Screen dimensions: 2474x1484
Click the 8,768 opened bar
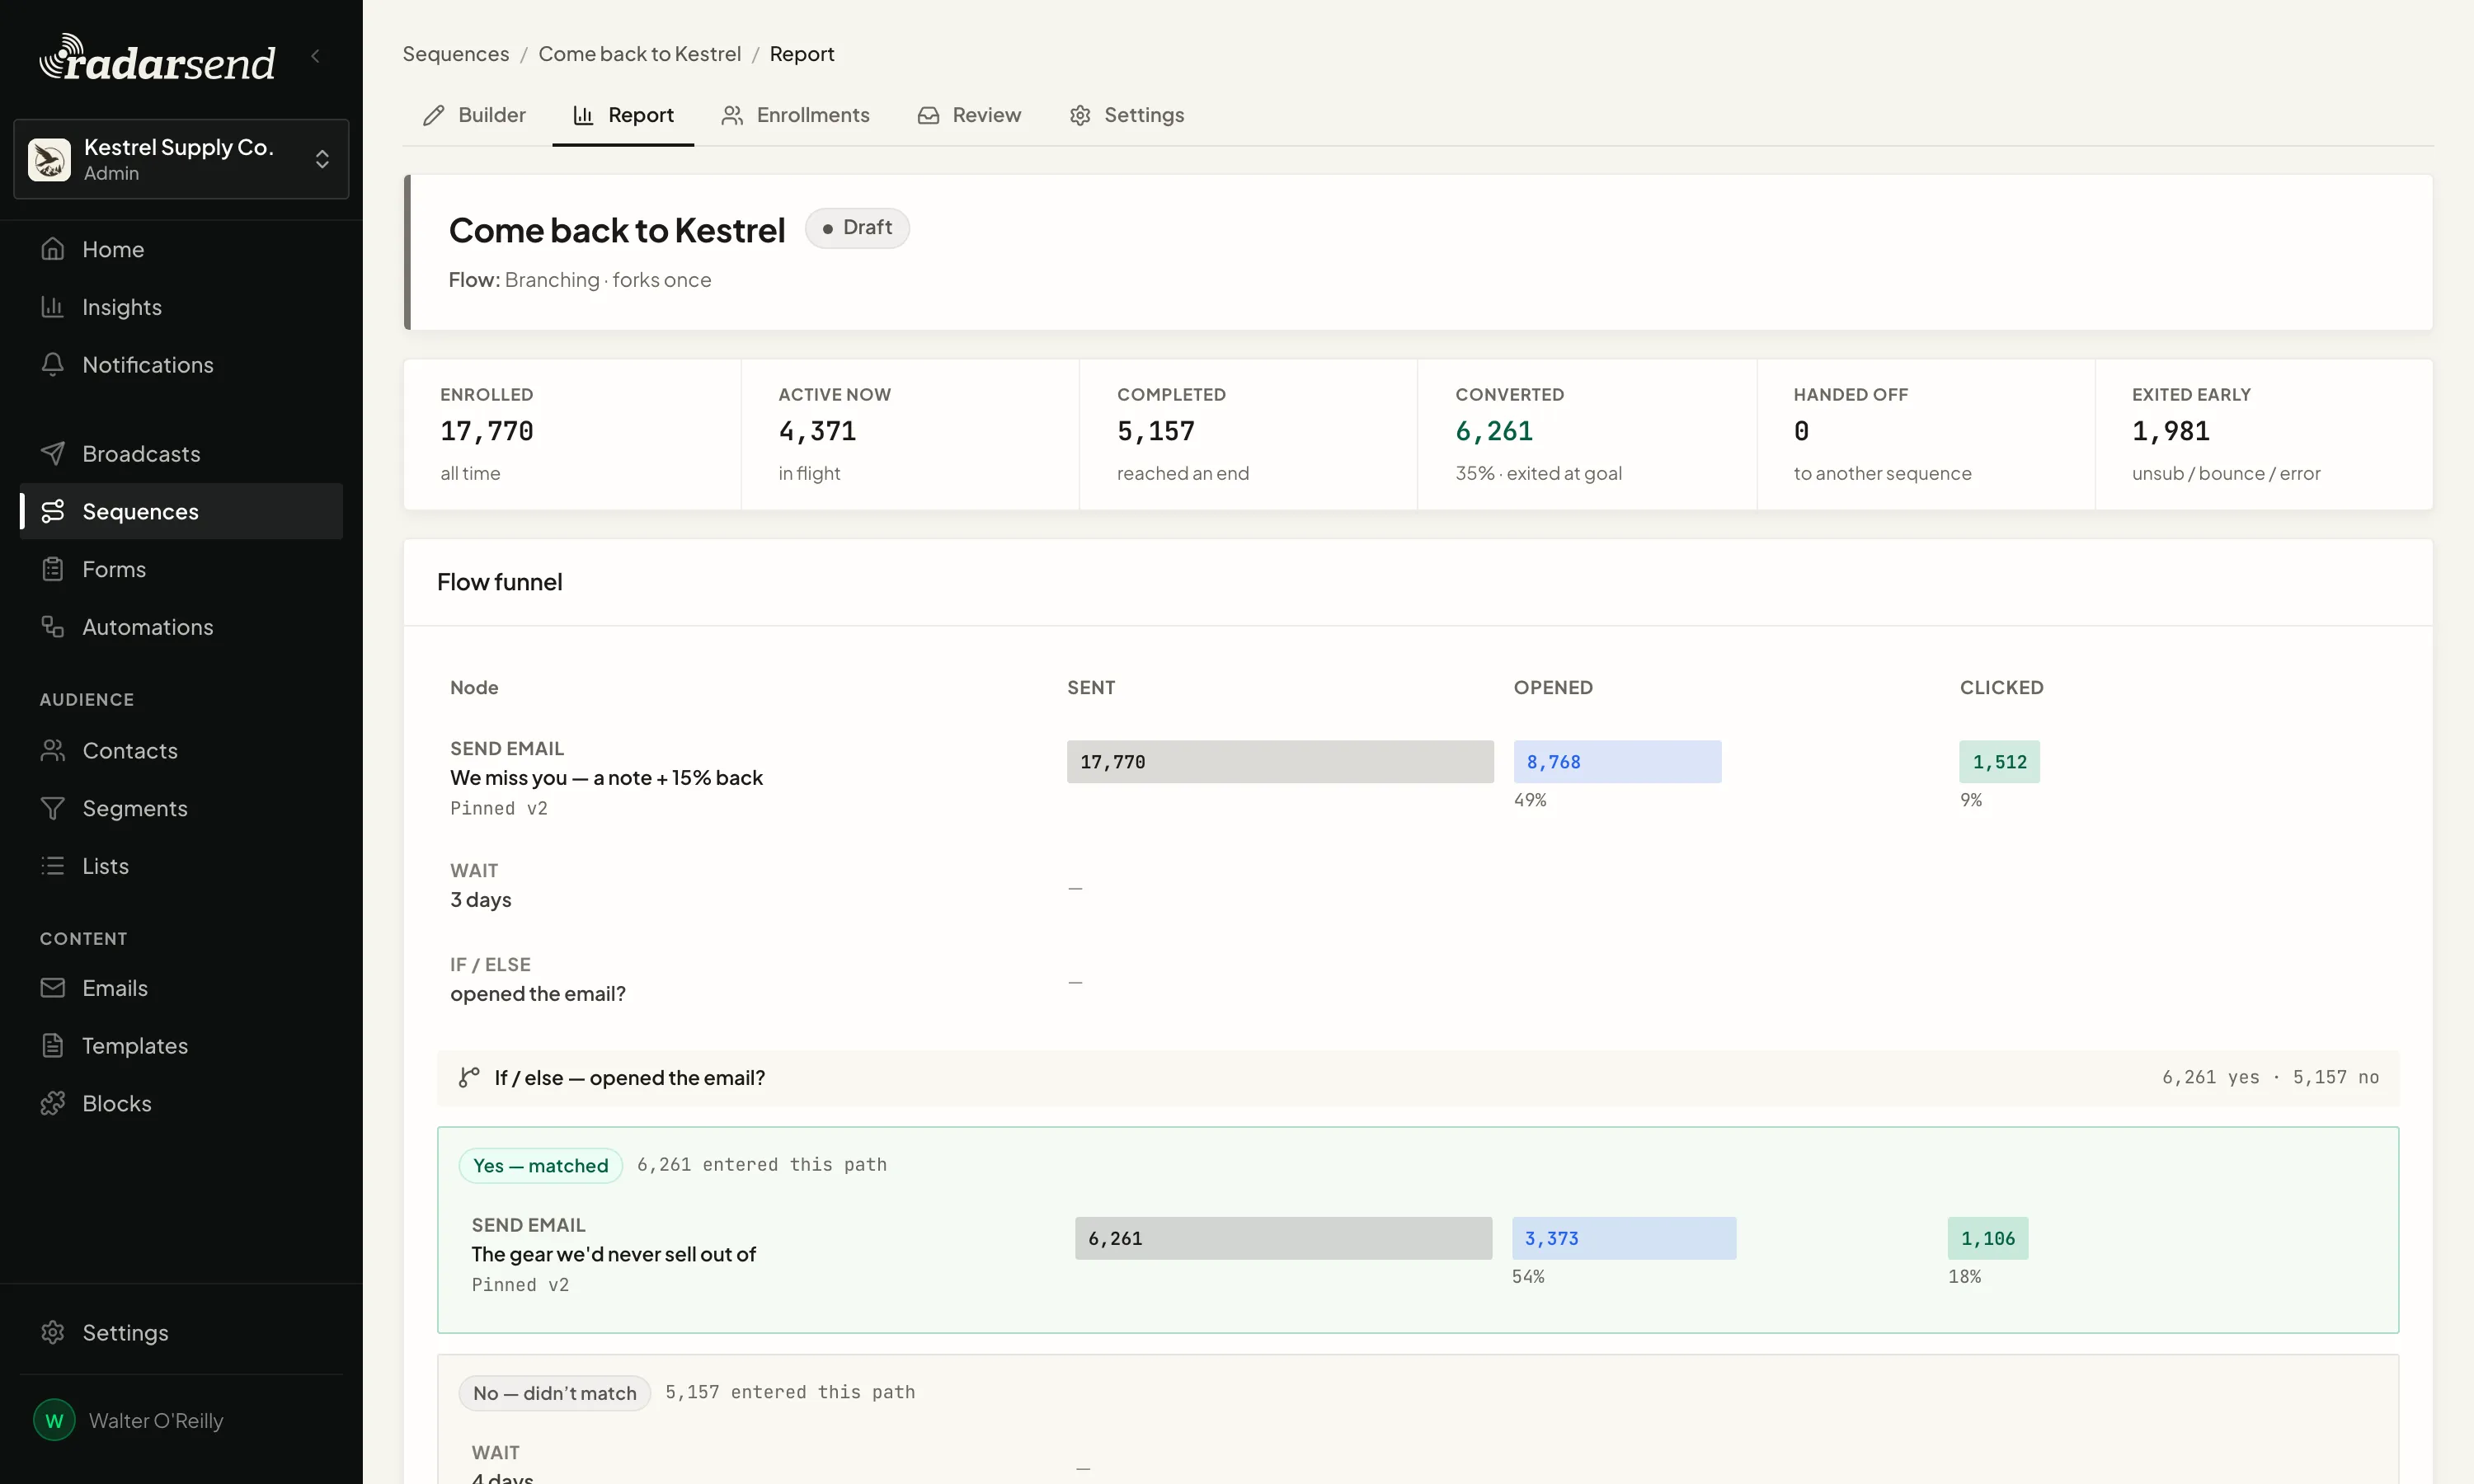point(1618,762)
